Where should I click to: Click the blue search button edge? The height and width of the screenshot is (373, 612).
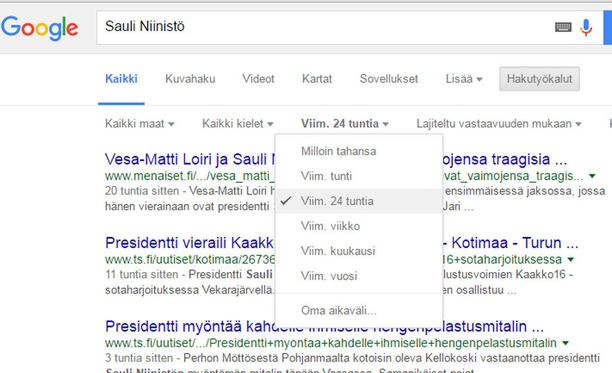pyautogui.click(x=608, y=28)
